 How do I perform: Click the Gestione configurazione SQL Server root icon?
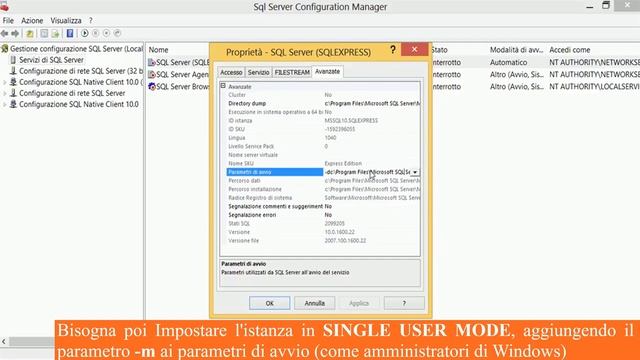(5, 49)
